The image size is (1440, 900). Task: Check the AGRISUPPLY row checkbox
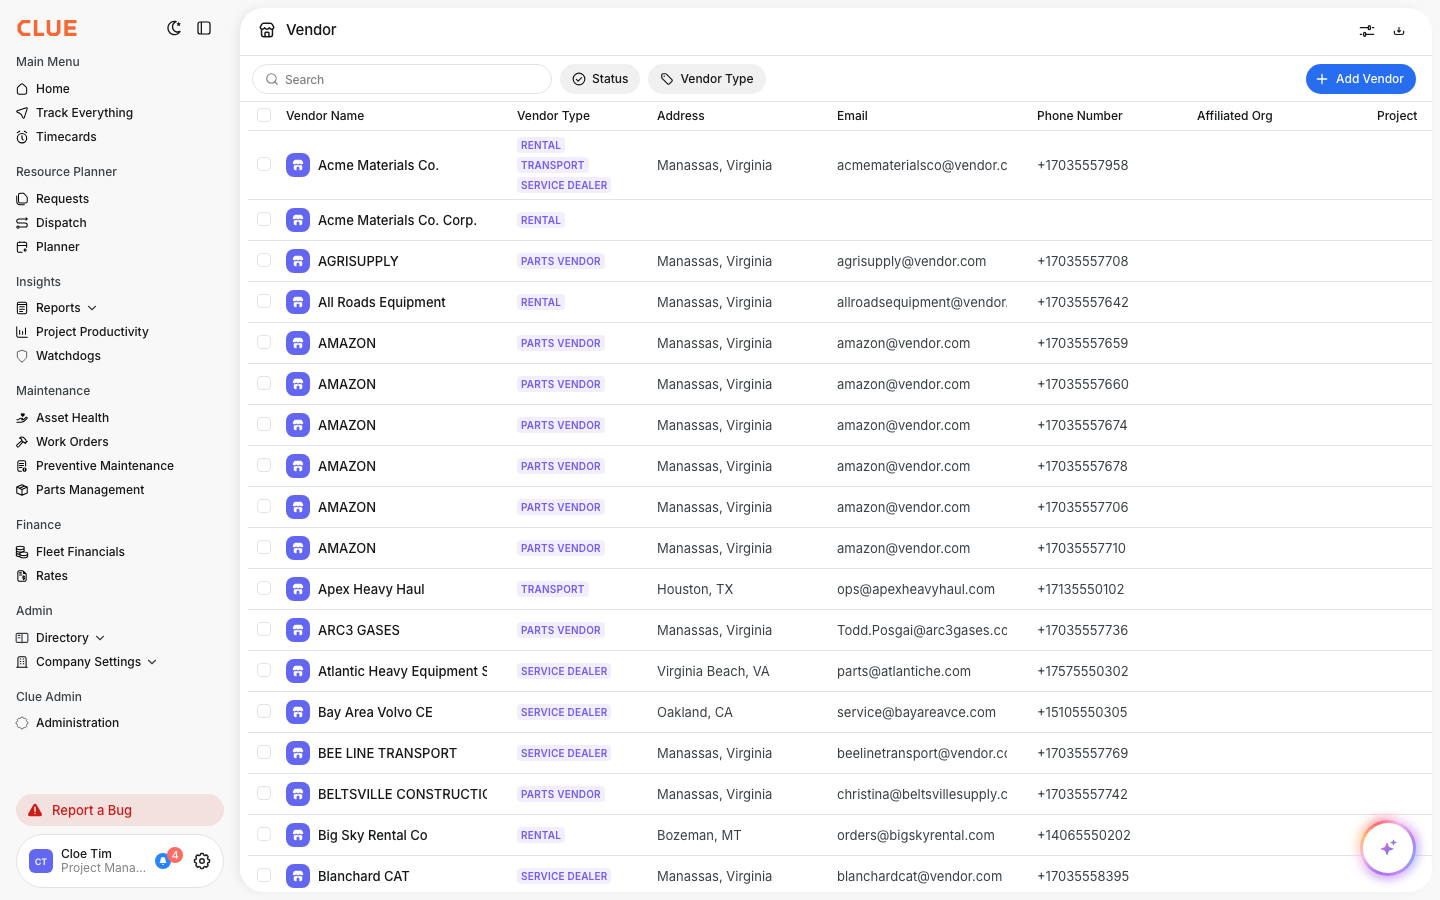pos(264,260)
